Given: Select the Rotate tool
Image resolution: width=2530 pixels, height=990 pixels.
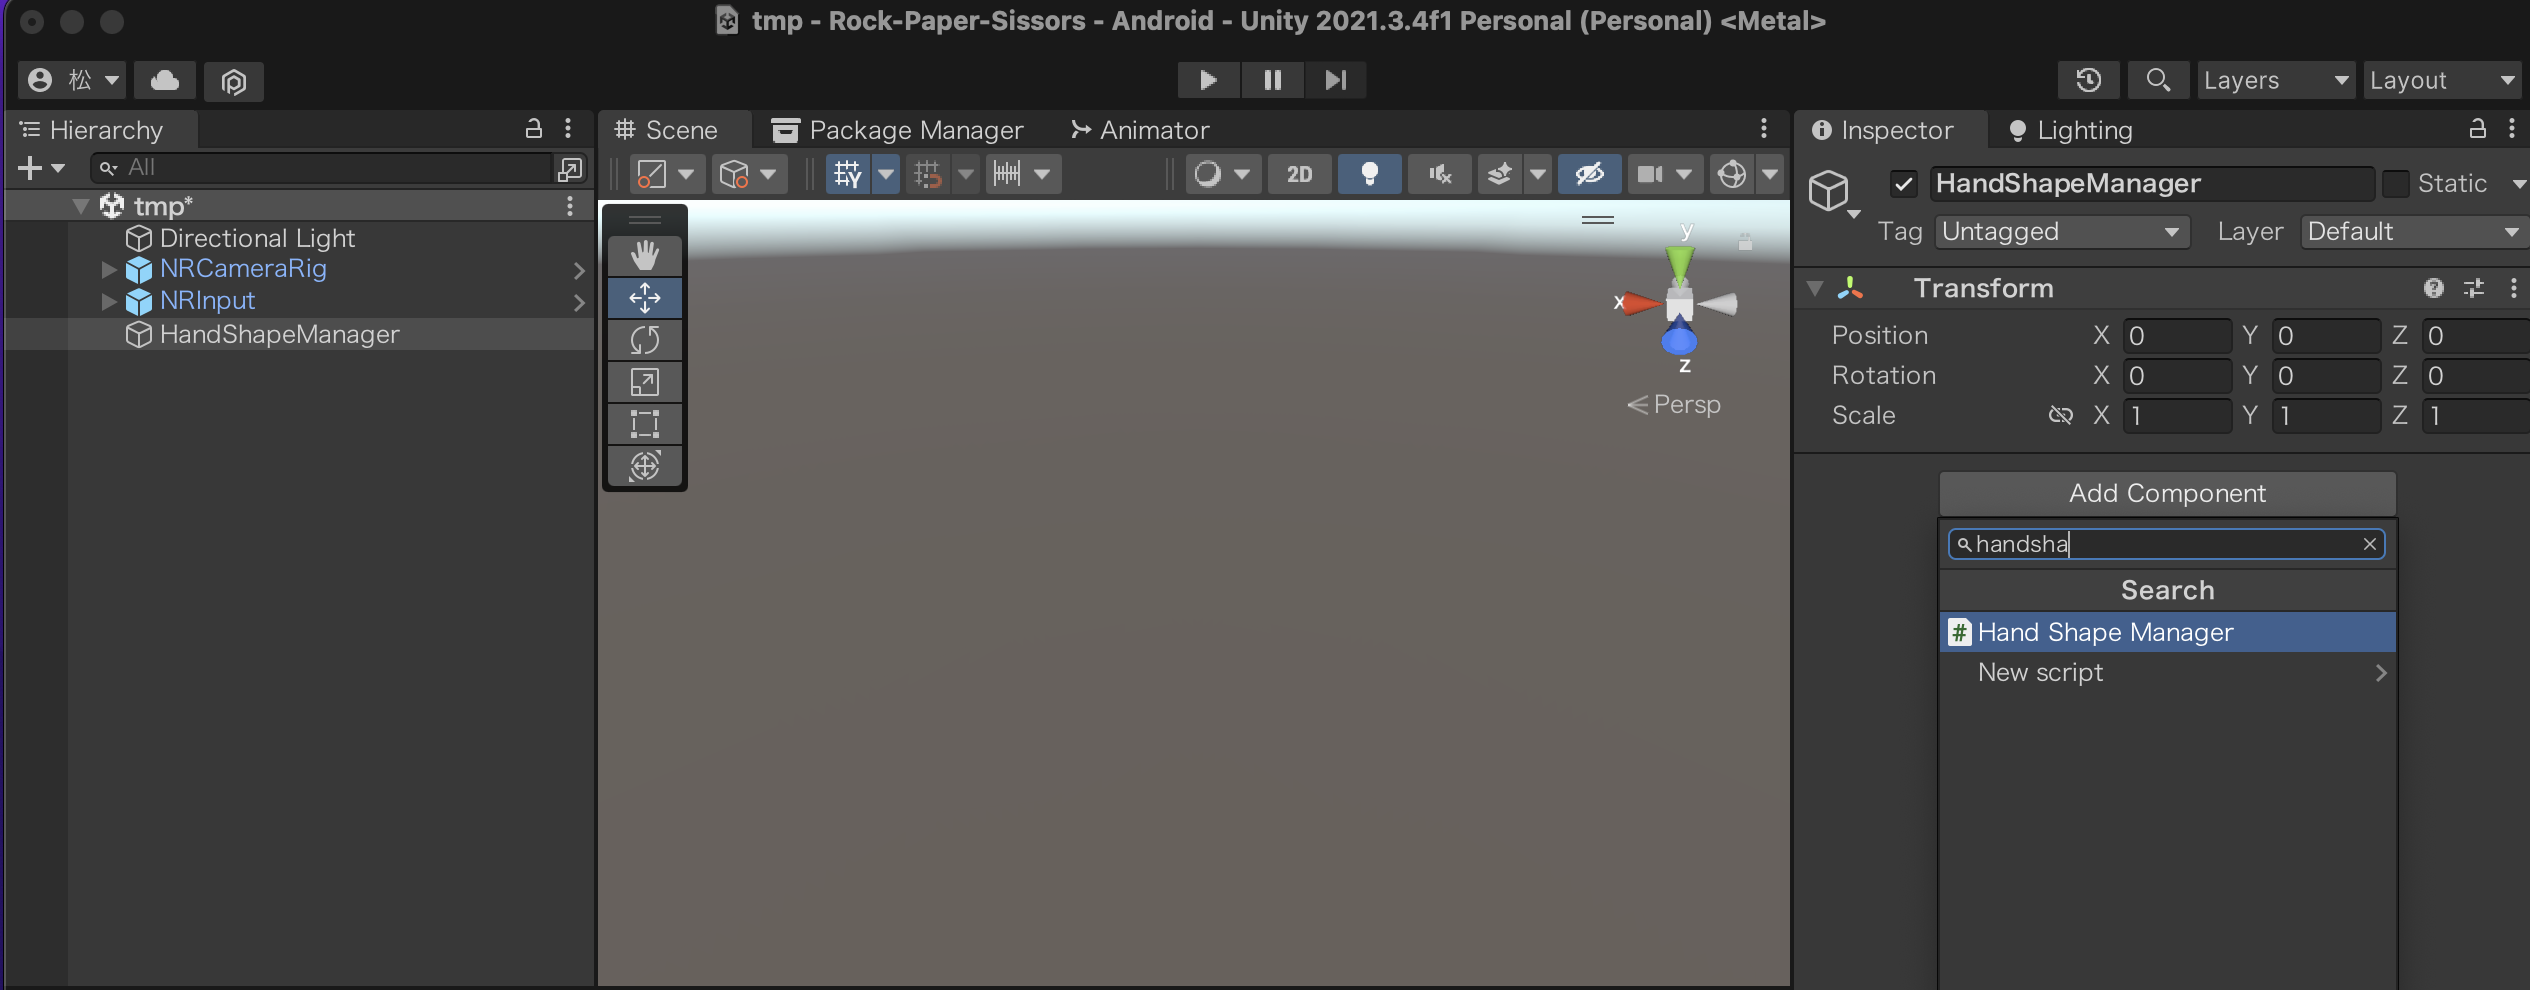Looking at the screenshot, I should [x=645, y=340].
